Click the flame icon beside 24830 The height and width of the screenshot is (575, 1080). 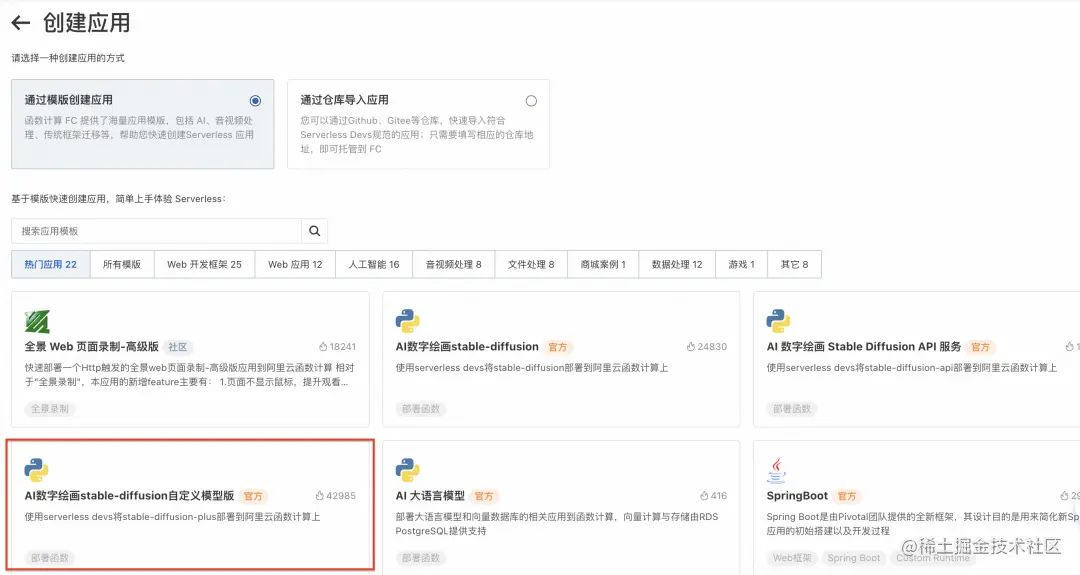pos(691,347)
